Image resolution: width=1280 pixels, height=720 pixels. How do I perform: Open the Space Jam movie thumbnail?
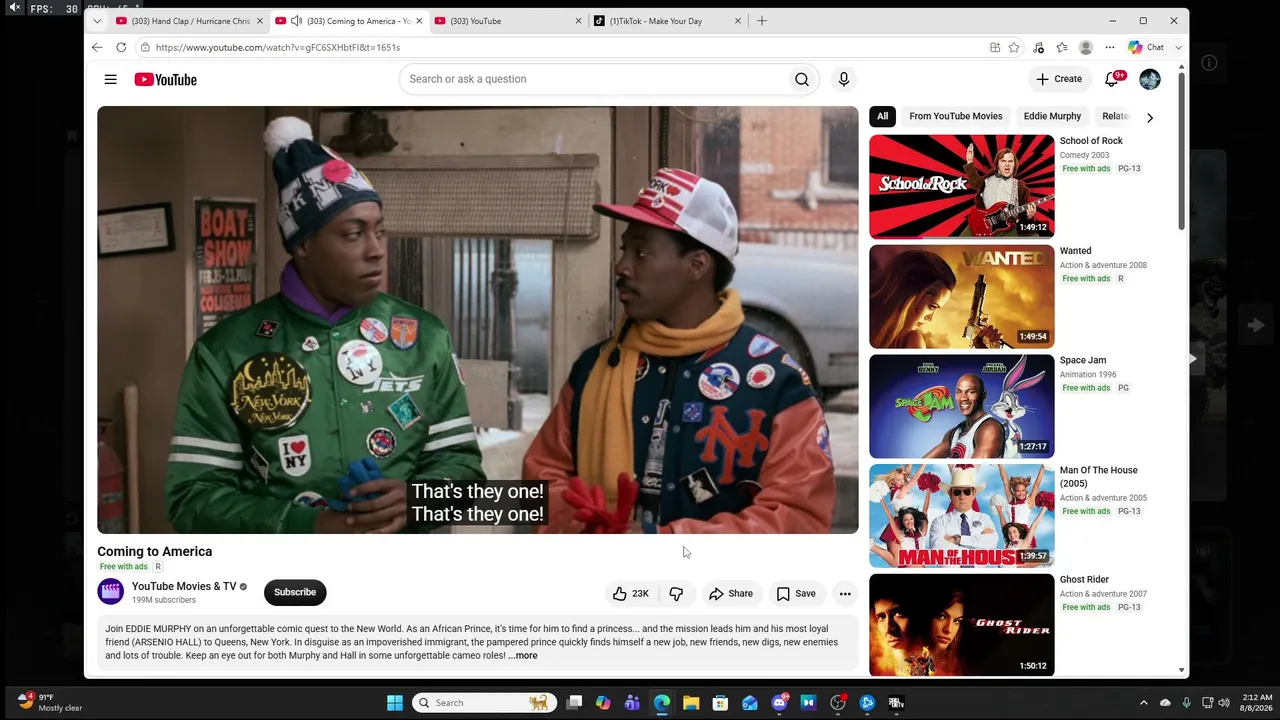coord(962,406)
